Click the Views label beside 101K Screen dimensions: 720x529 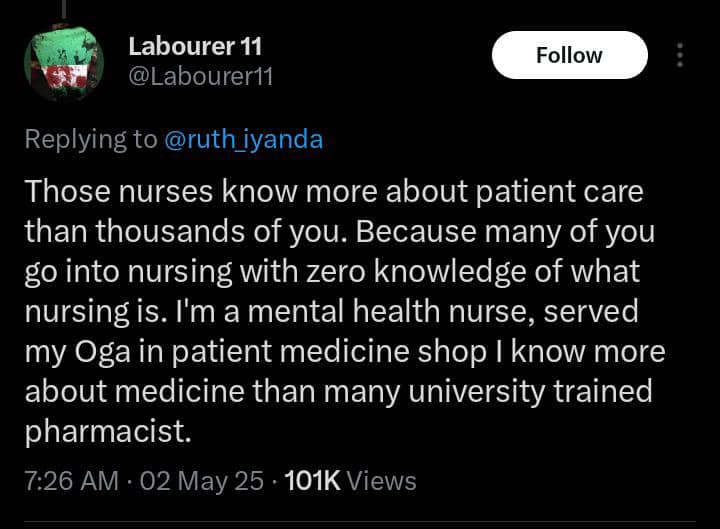tap(382, 481)
